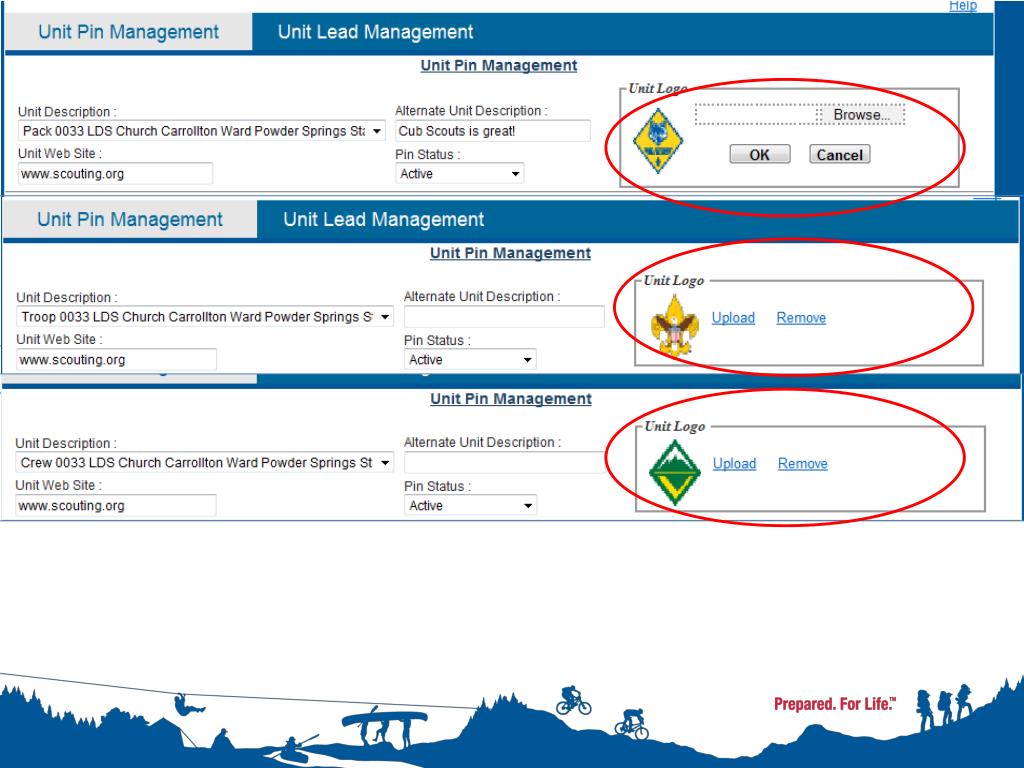Click Upload link beside Crew logo

click(735, 464)
